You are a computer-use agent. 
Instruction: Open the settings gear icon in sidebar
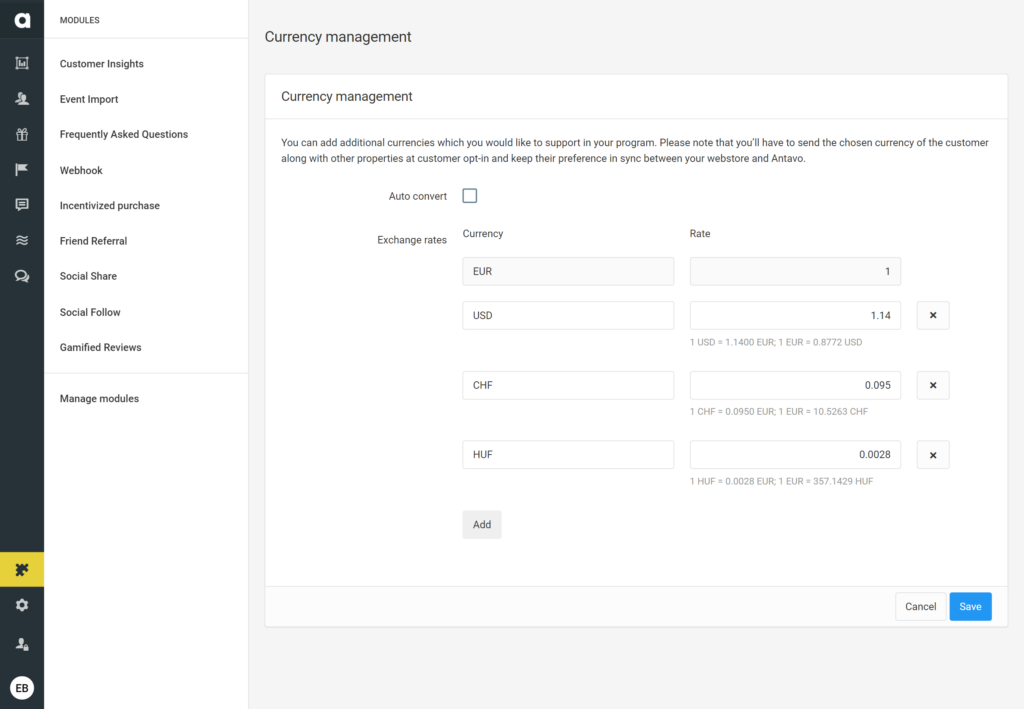tap(22, 605)
